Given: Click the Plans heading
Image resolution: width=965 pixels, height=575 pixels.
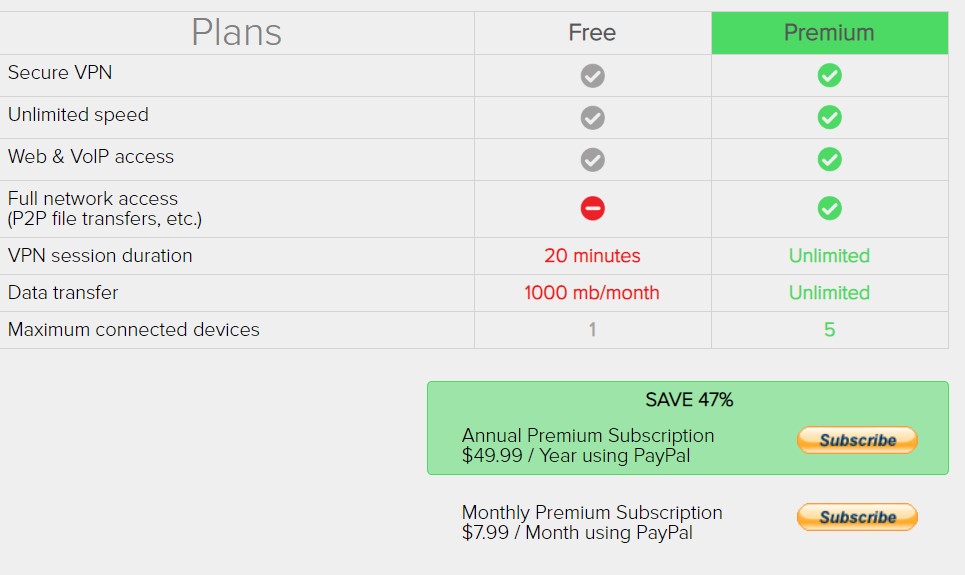Looking at the screenshot, I should click(x=236, y=33).
